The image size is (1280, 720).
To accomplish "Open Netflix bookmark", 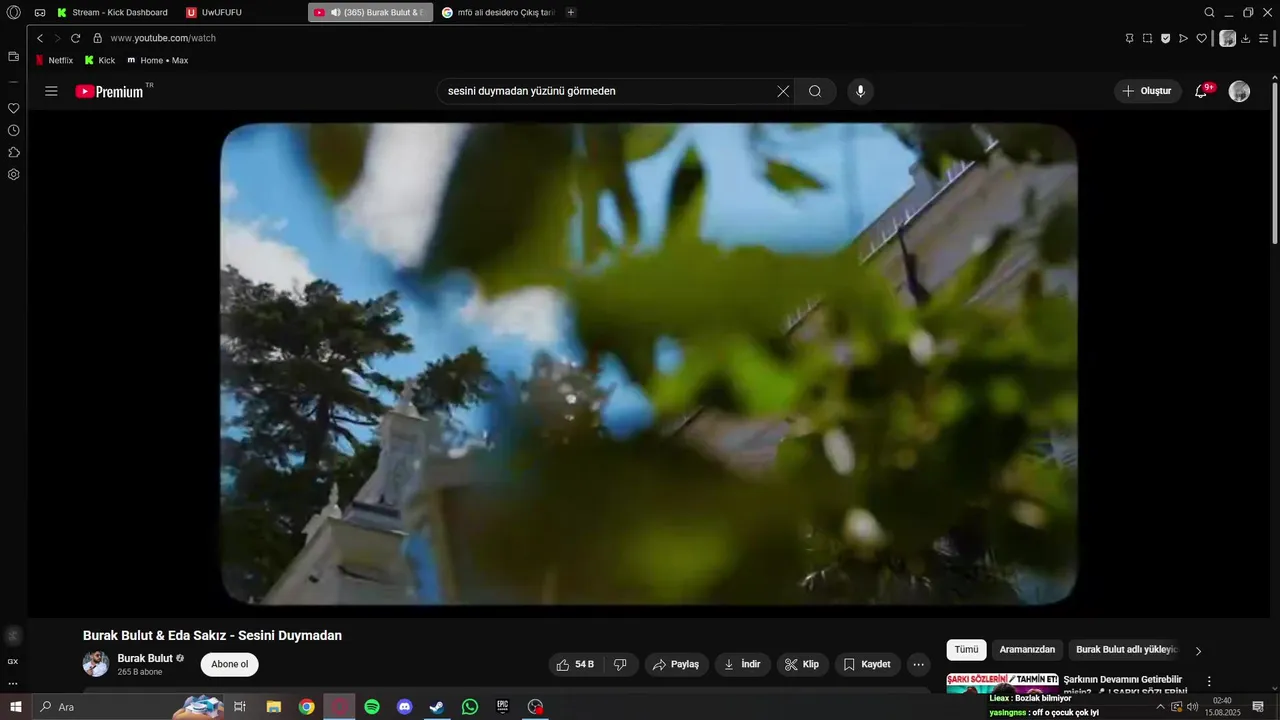I will click(x=54, y=60).
